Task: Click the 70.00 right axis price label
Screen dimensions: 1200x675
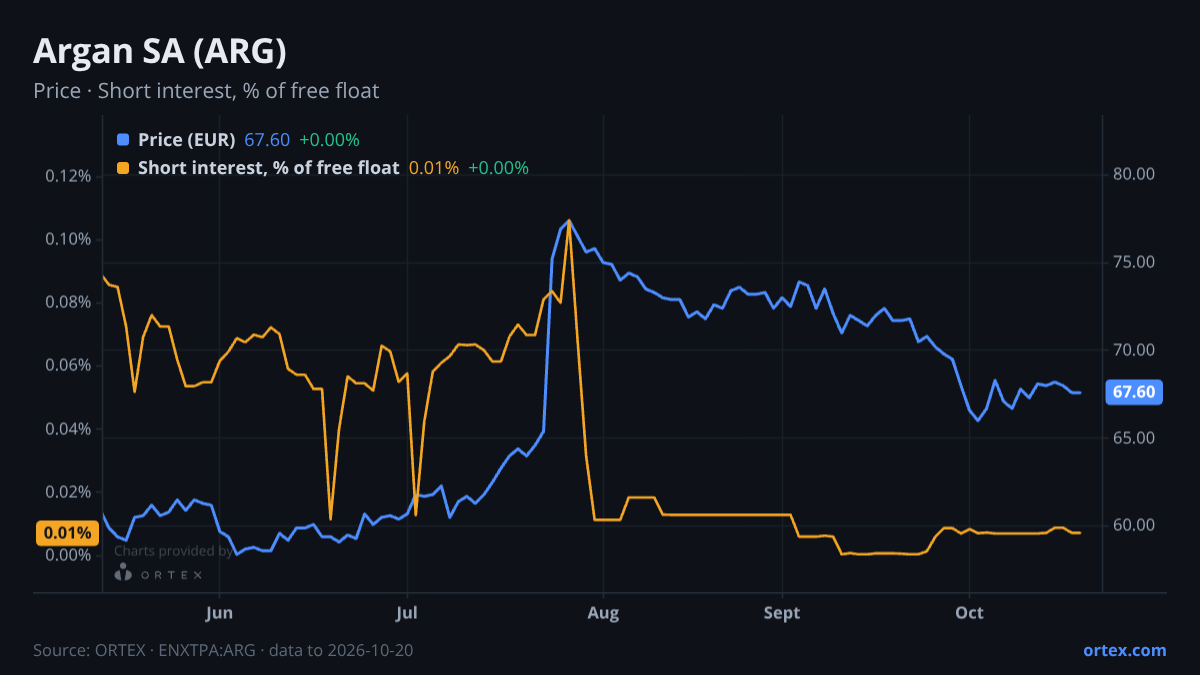Action: (x=1134, y=350)
